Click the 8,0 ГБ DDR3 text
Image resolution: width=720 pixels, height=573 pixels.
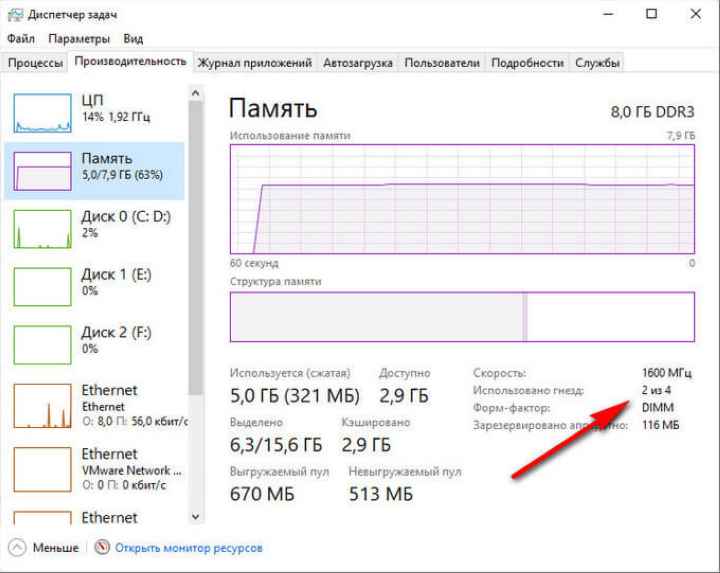(652, 112)
